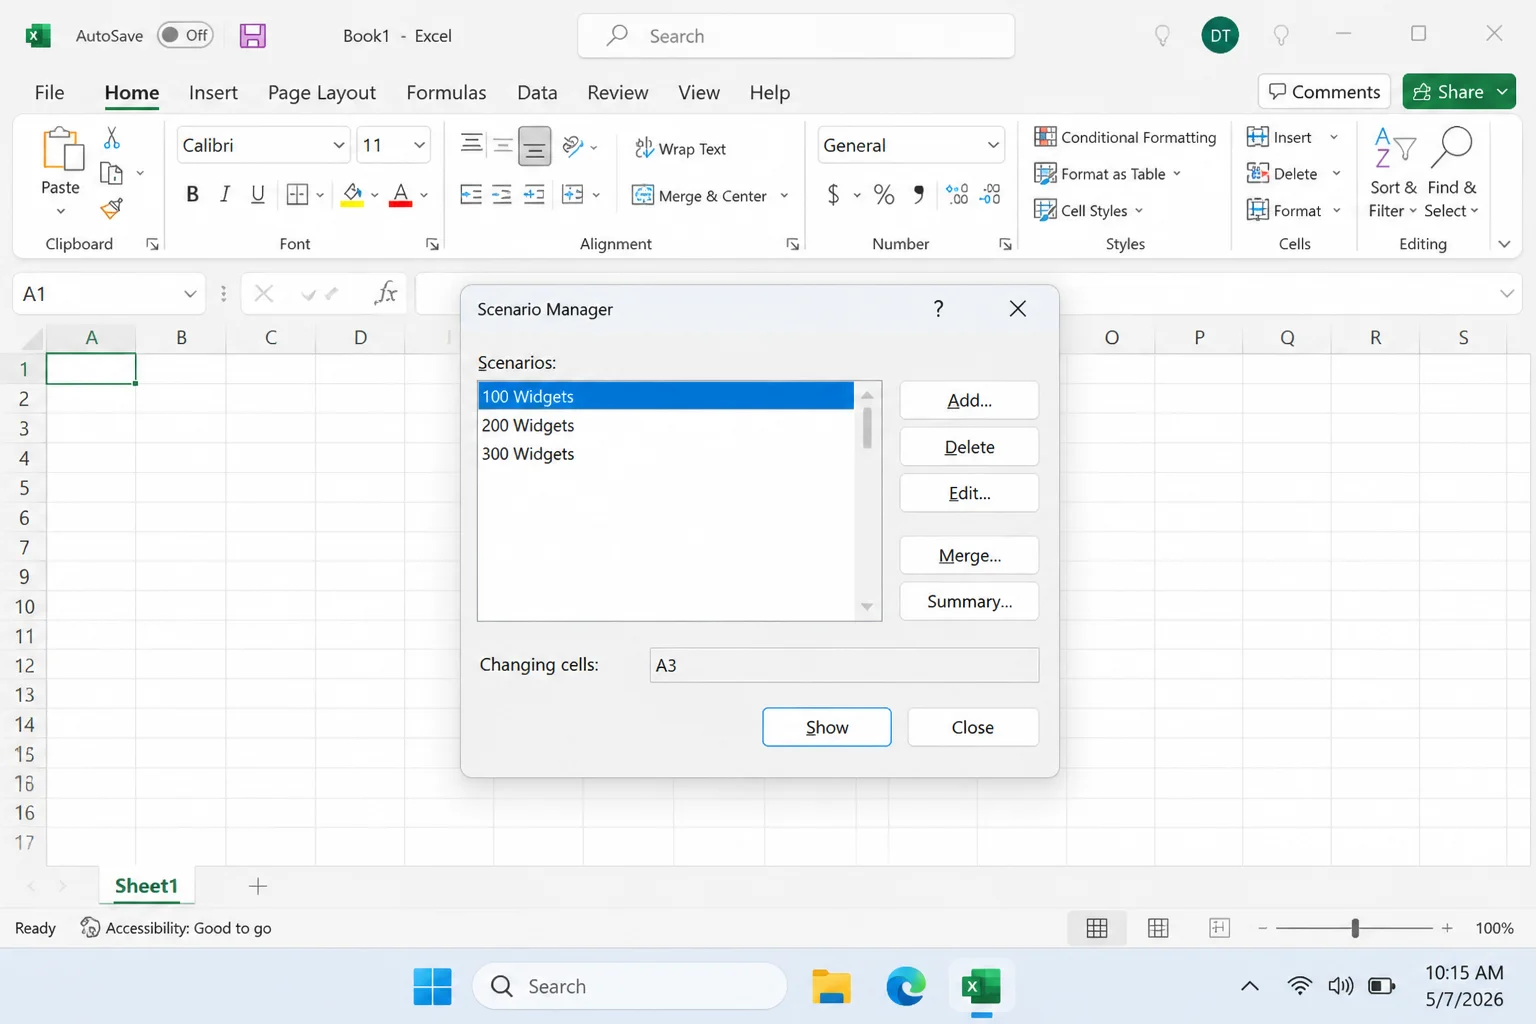The height and width of the screenshot is (1024, 1536).
Task: Click Merge & Center
Action: point(700,196)
